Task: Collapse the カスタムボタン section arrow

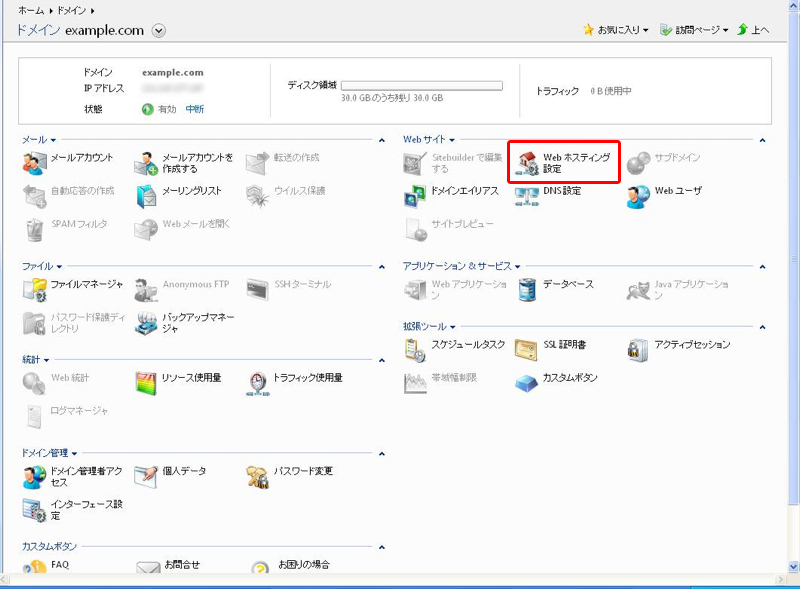Action: [382, 547]
